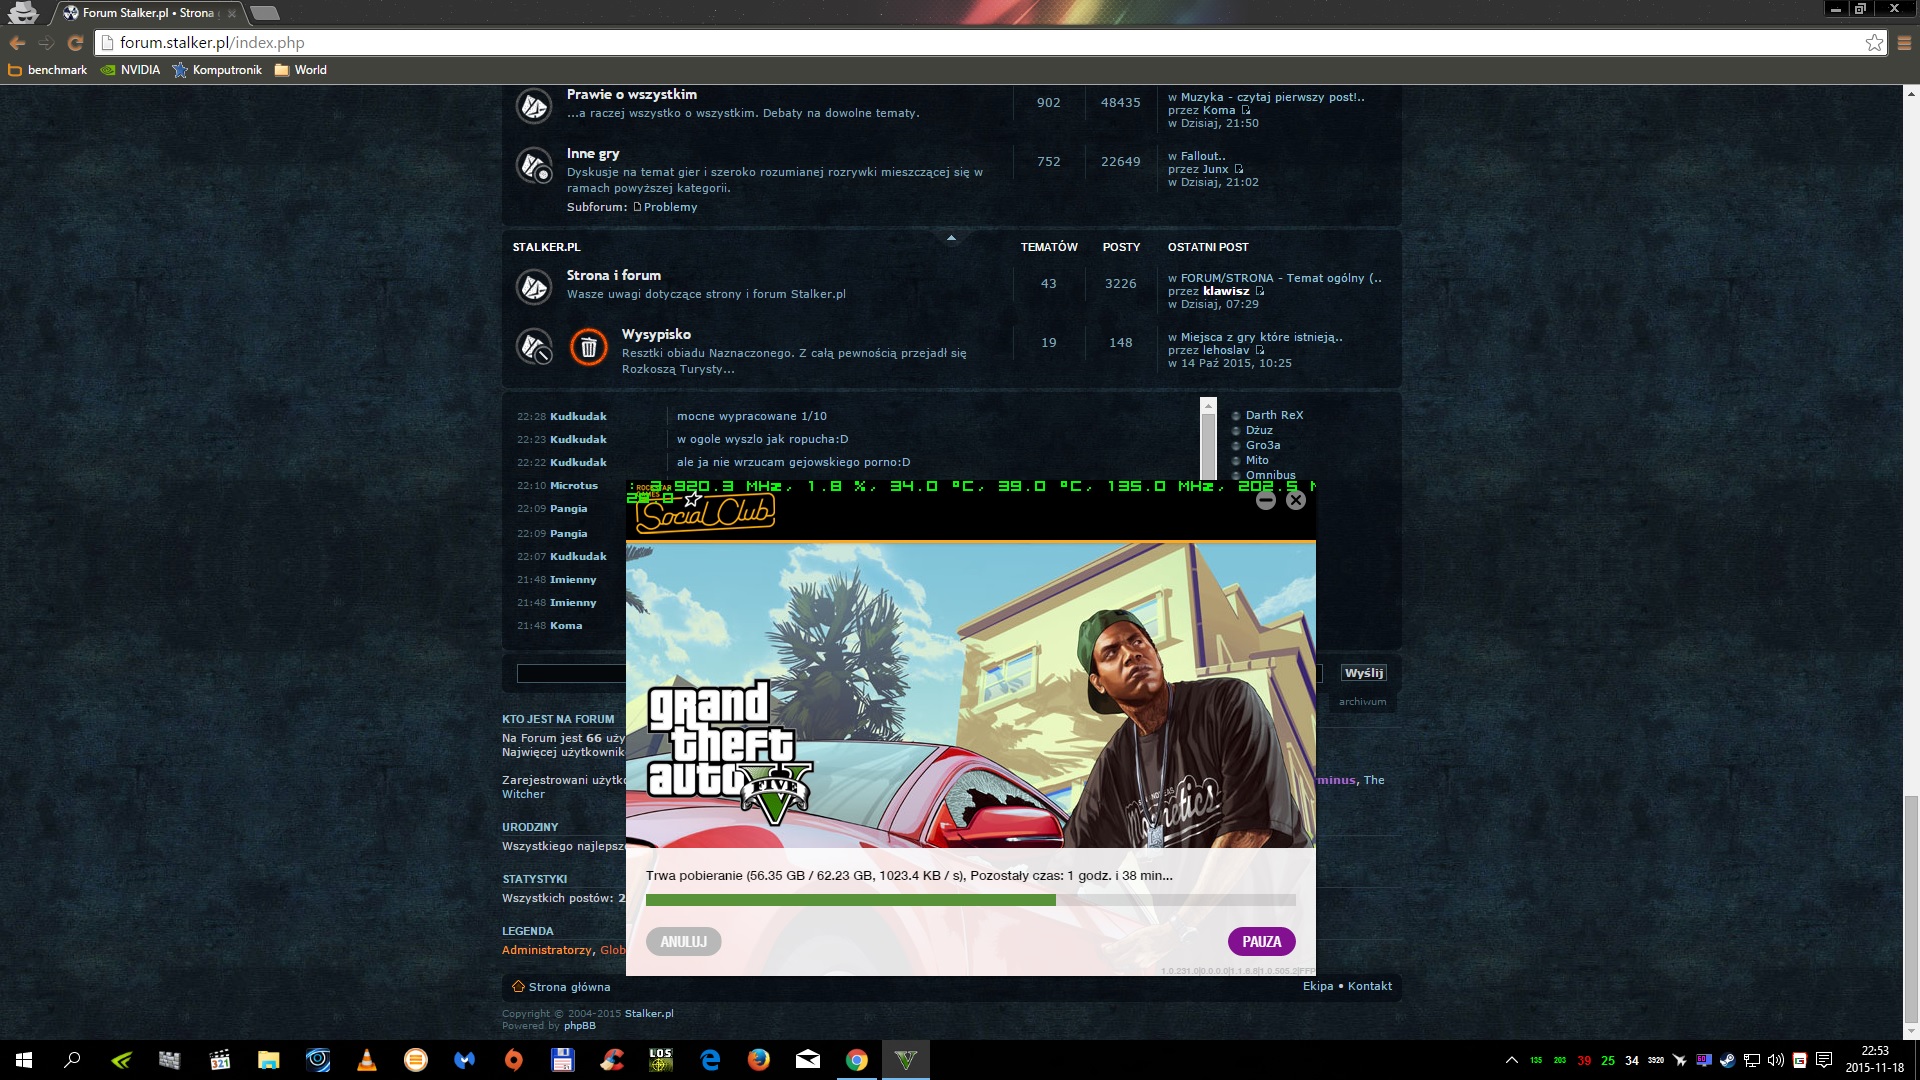Pause download with PAUZA button
The image size is (1920, 1080).
pos(1262,942)
